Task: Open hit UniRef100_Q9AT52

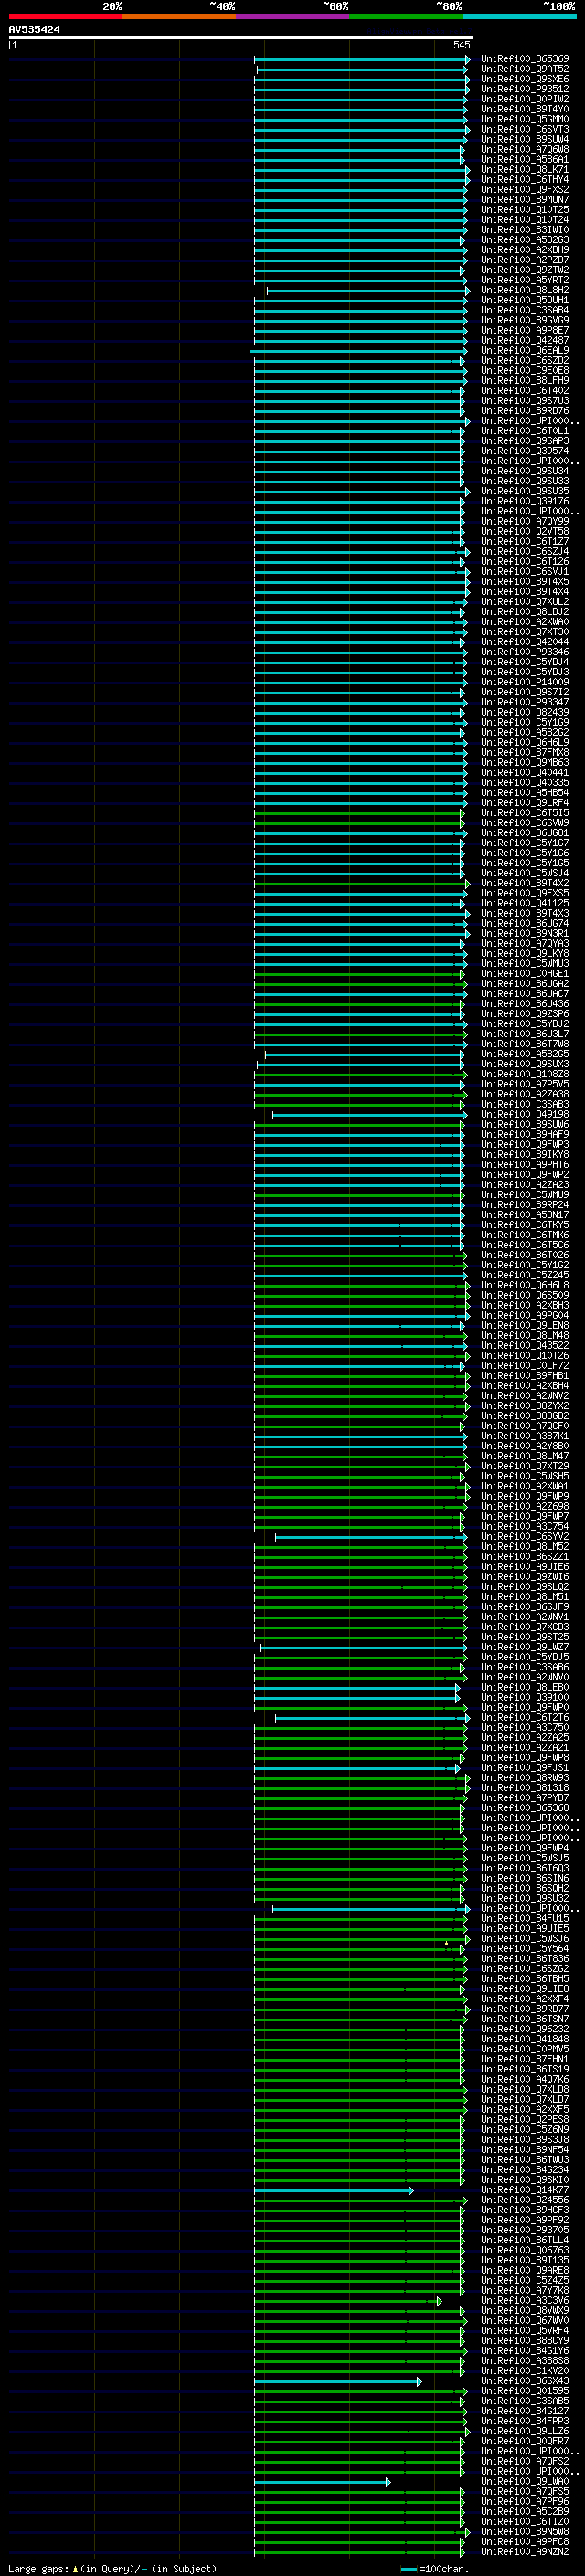Action: coord(524,69)
